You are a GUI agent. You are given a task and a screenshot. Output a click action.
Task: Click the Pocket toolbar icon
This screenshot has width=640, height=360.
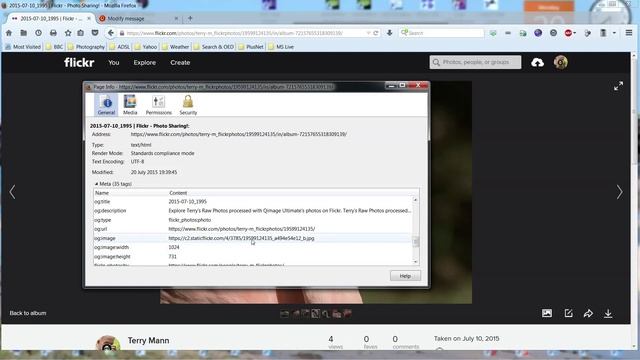click(95, 33)
